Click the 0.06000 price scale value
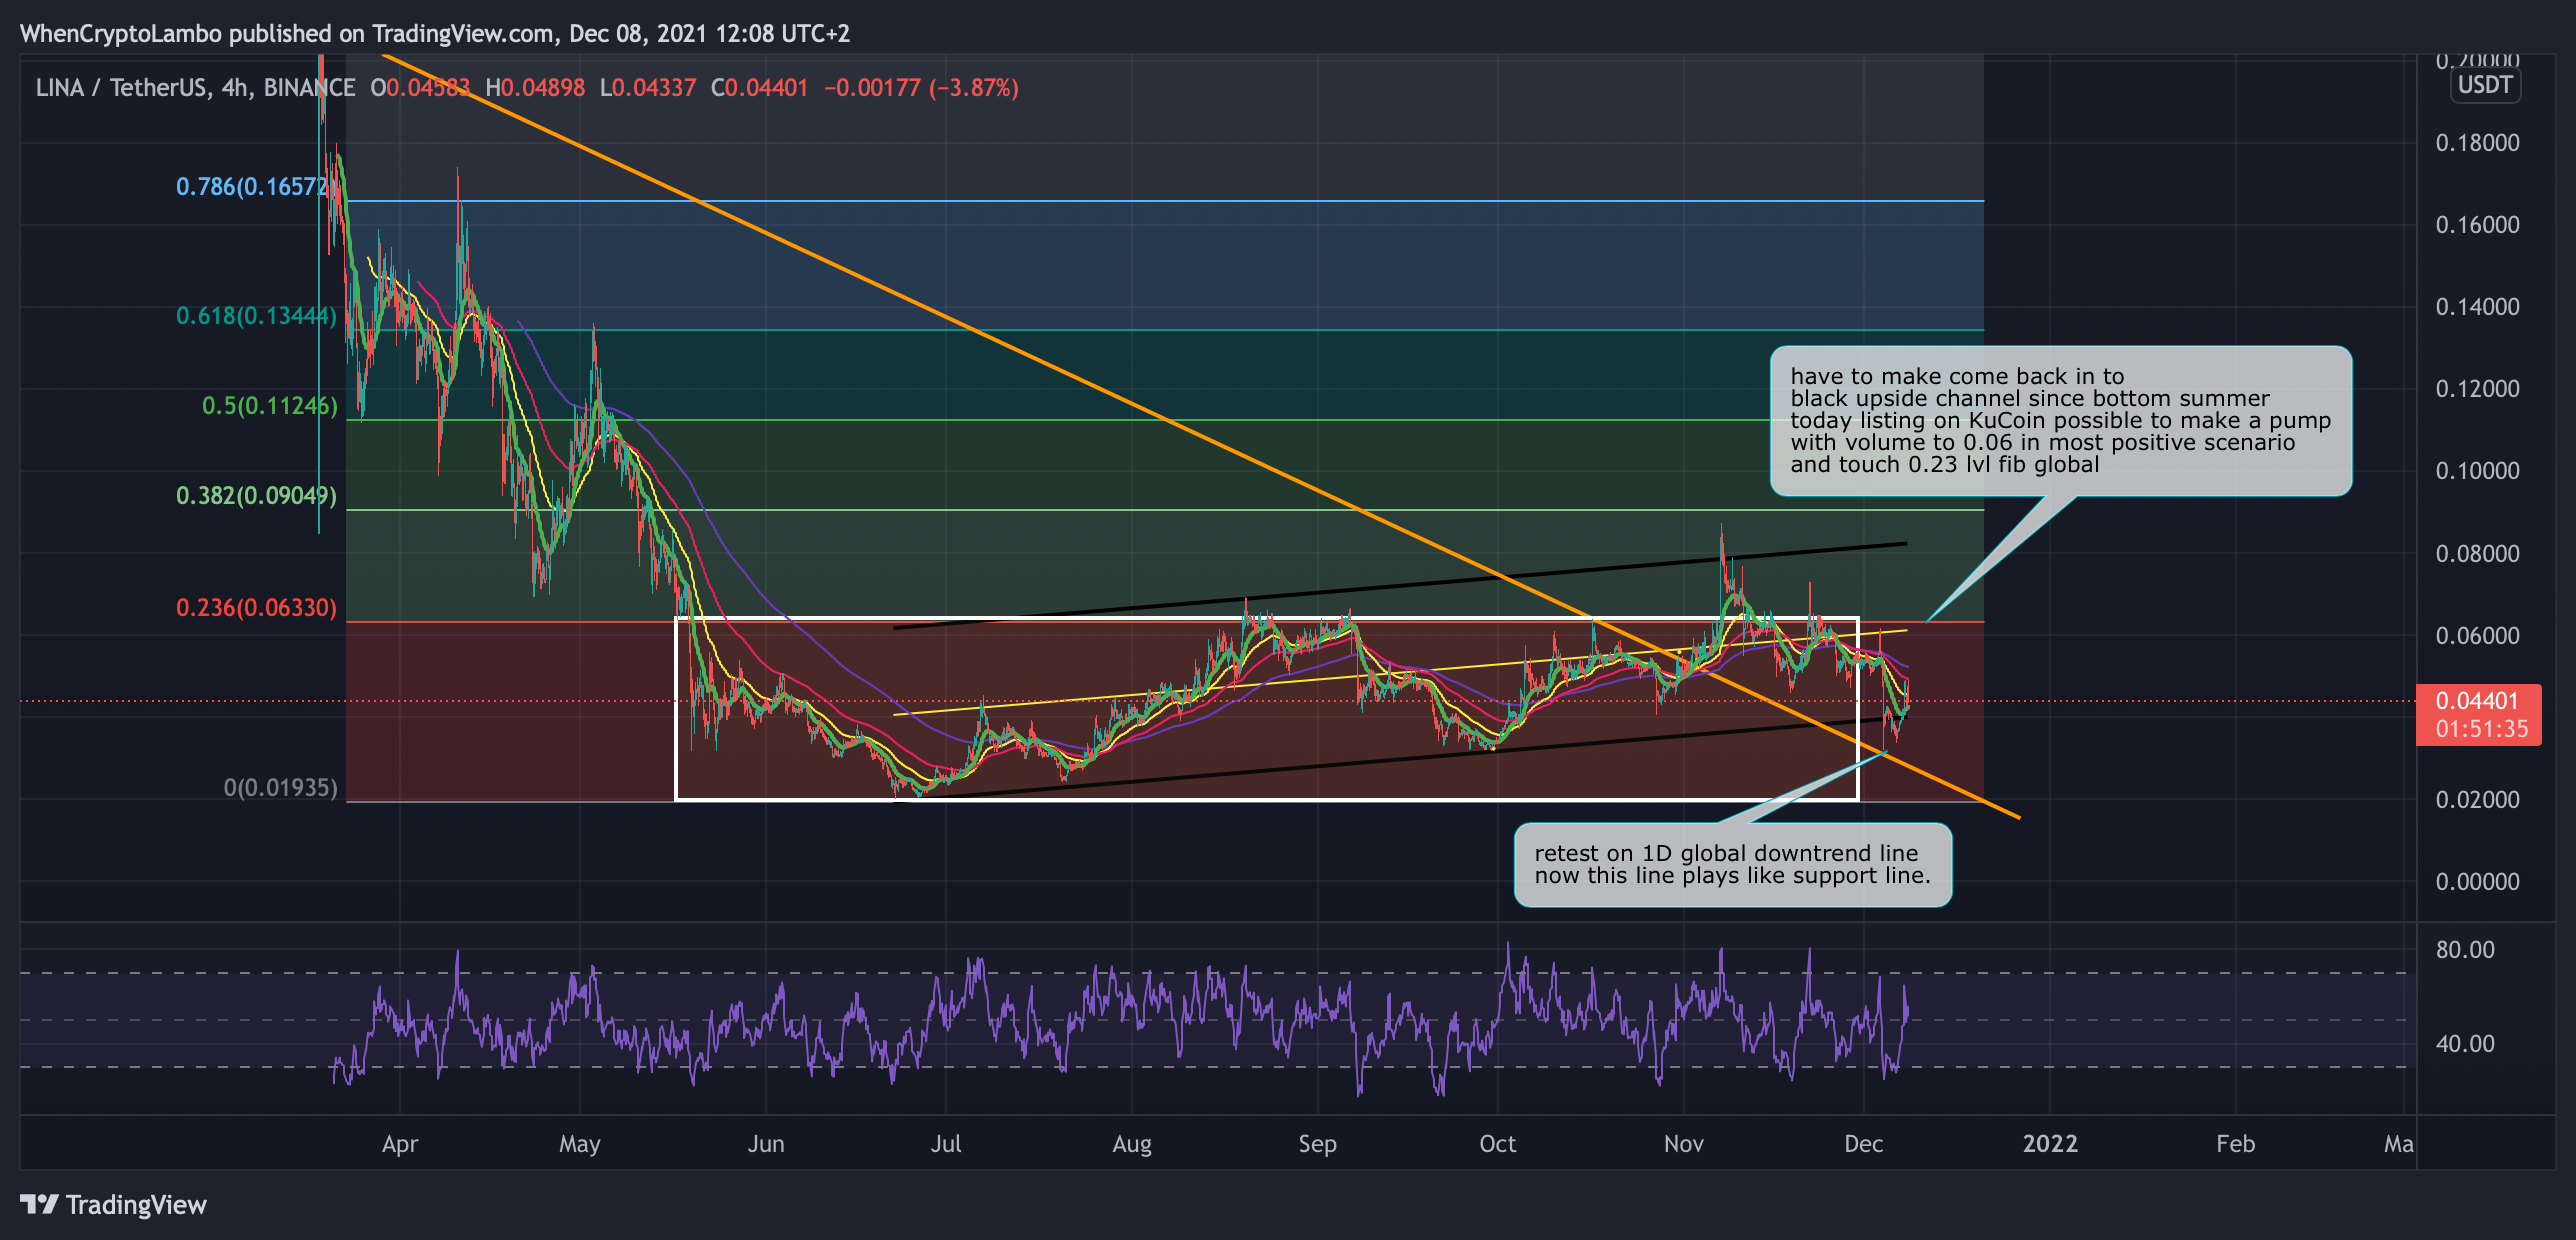 coord(2478,636)
